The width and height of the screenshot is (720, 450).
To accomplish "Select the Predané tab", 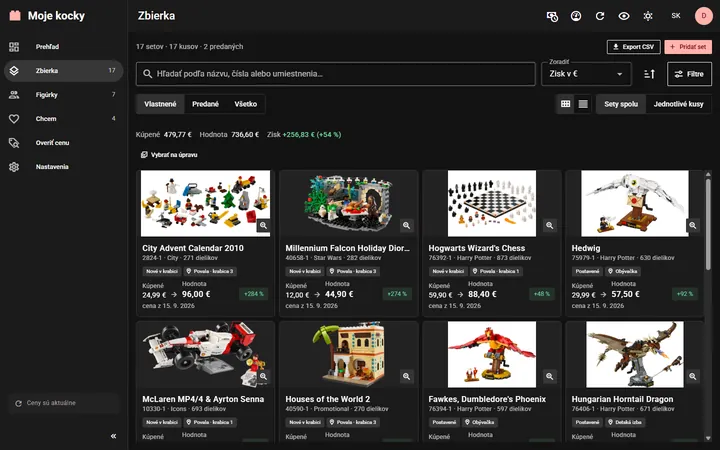I will [205, 104].
